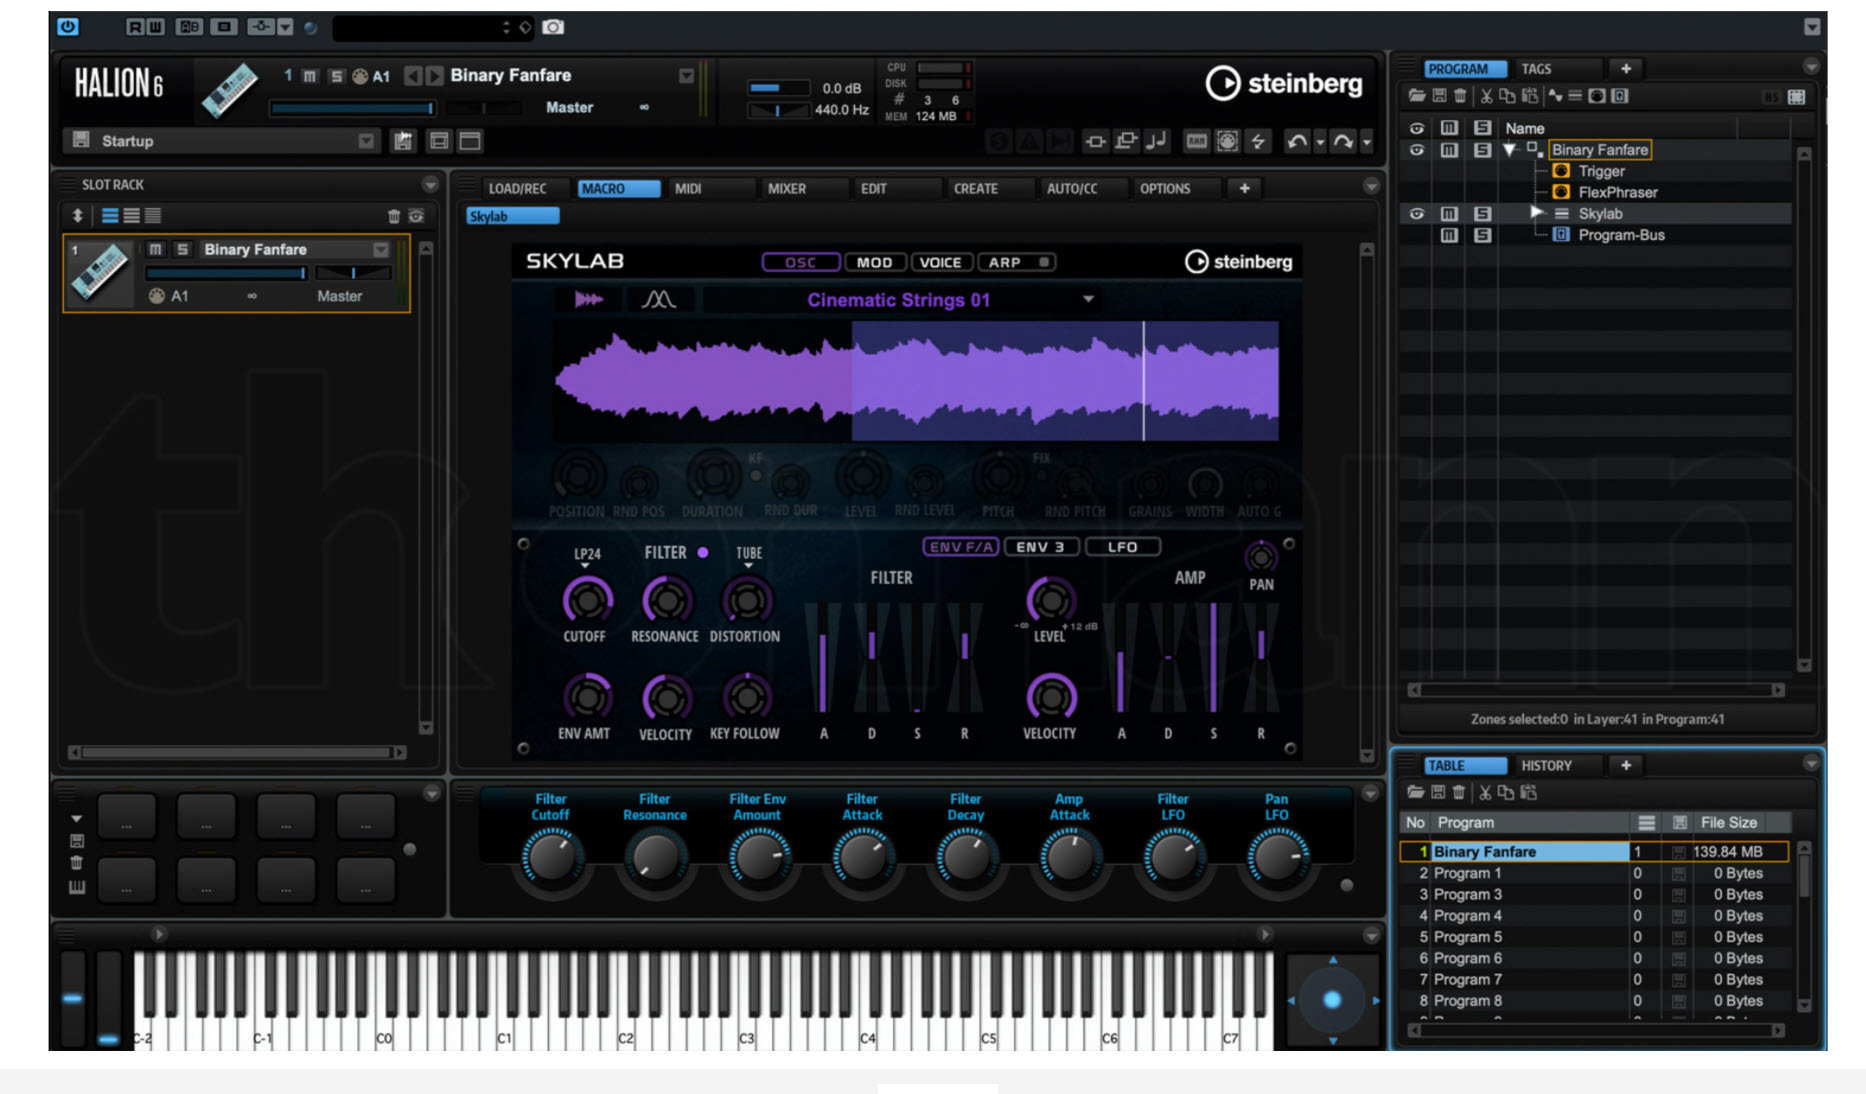Click the delete trash icon in Program tree toolbar
This screenshot has width=1866, height=1094.
point(1460,96)
